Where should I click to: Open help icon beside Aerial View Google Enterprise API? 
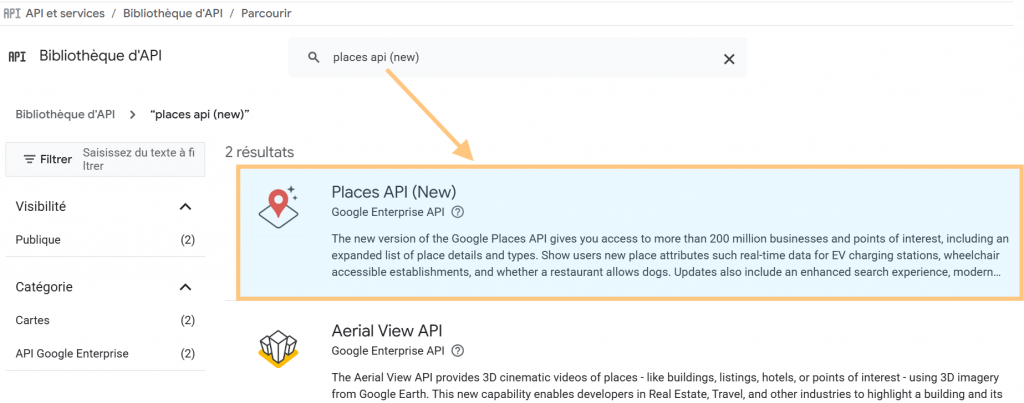coord(458,351)
